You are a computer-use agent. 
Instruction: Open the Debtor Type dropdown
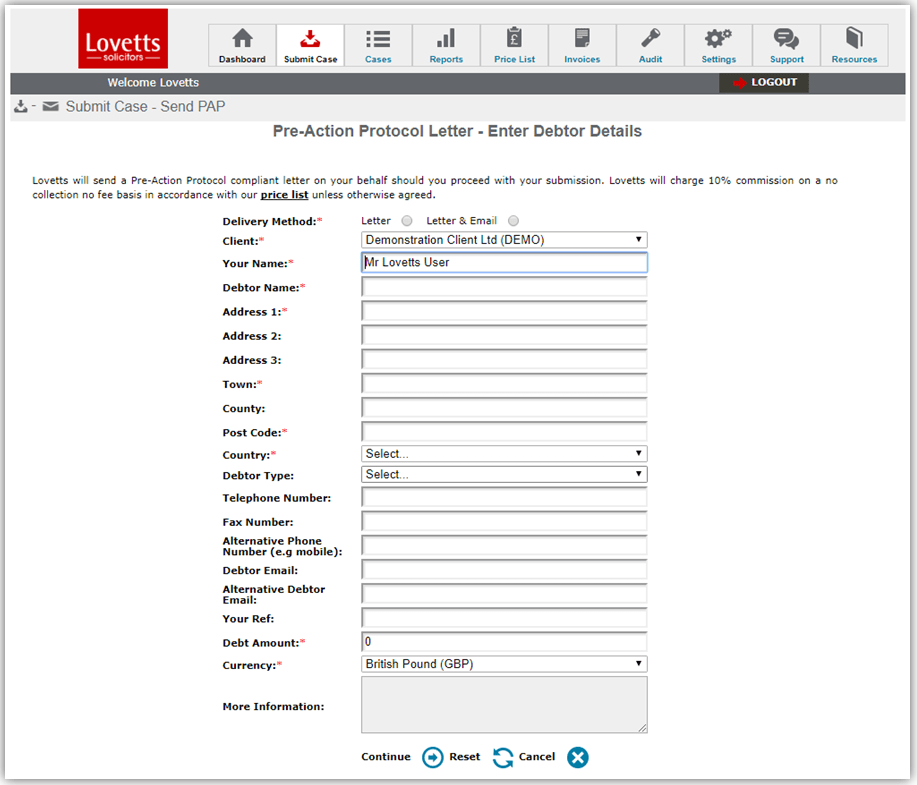point(504,475)
